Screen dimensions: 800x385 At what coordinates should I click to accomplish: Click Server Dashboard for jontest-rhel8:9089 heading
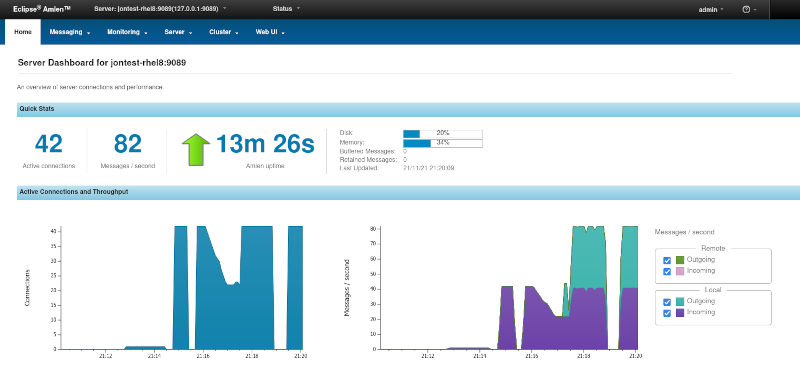[102, 63]
